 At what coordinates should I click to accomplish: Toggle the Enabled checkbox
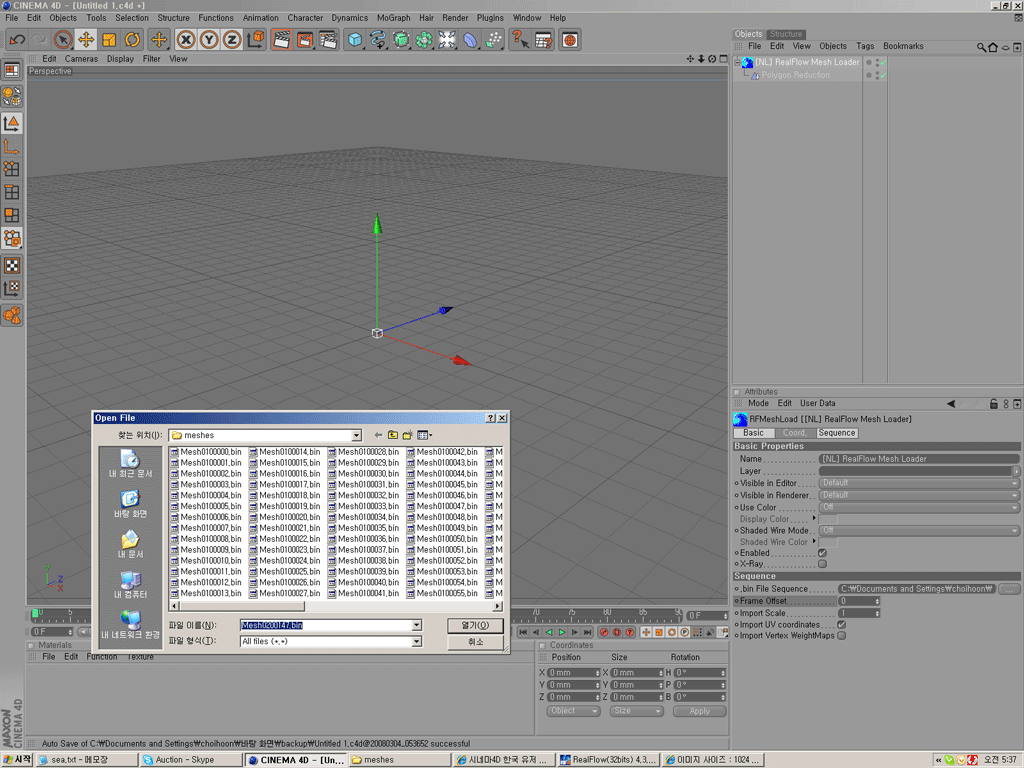coord(822,553)
